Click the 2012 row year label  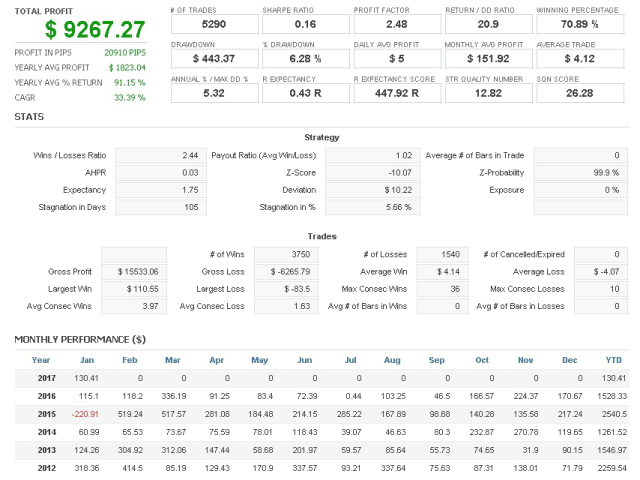tap(47, 468)
